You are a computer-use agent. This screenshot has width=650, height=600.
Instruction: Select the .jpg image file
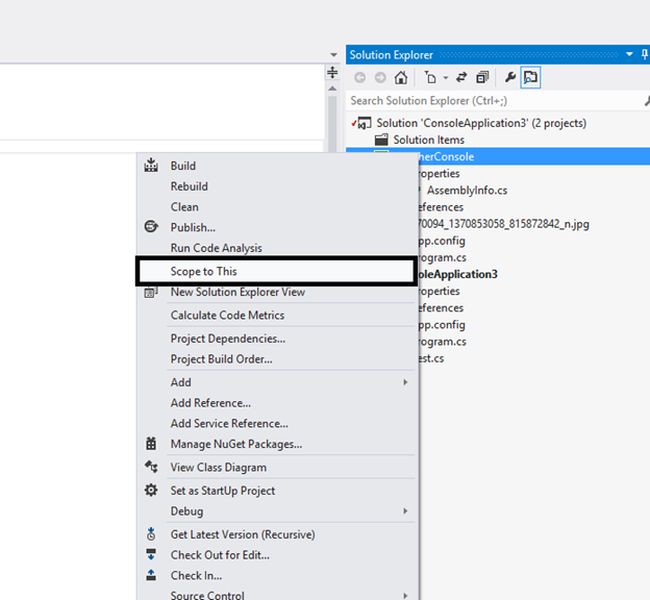click(x=503, y=224)
